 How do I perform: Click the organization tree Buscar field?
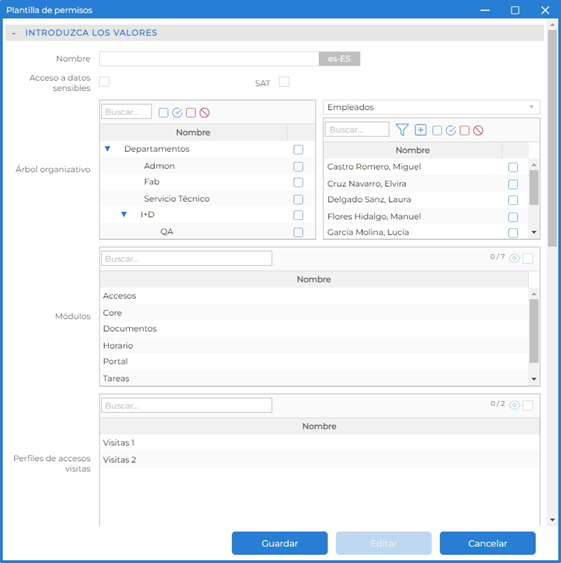[126, 112]
